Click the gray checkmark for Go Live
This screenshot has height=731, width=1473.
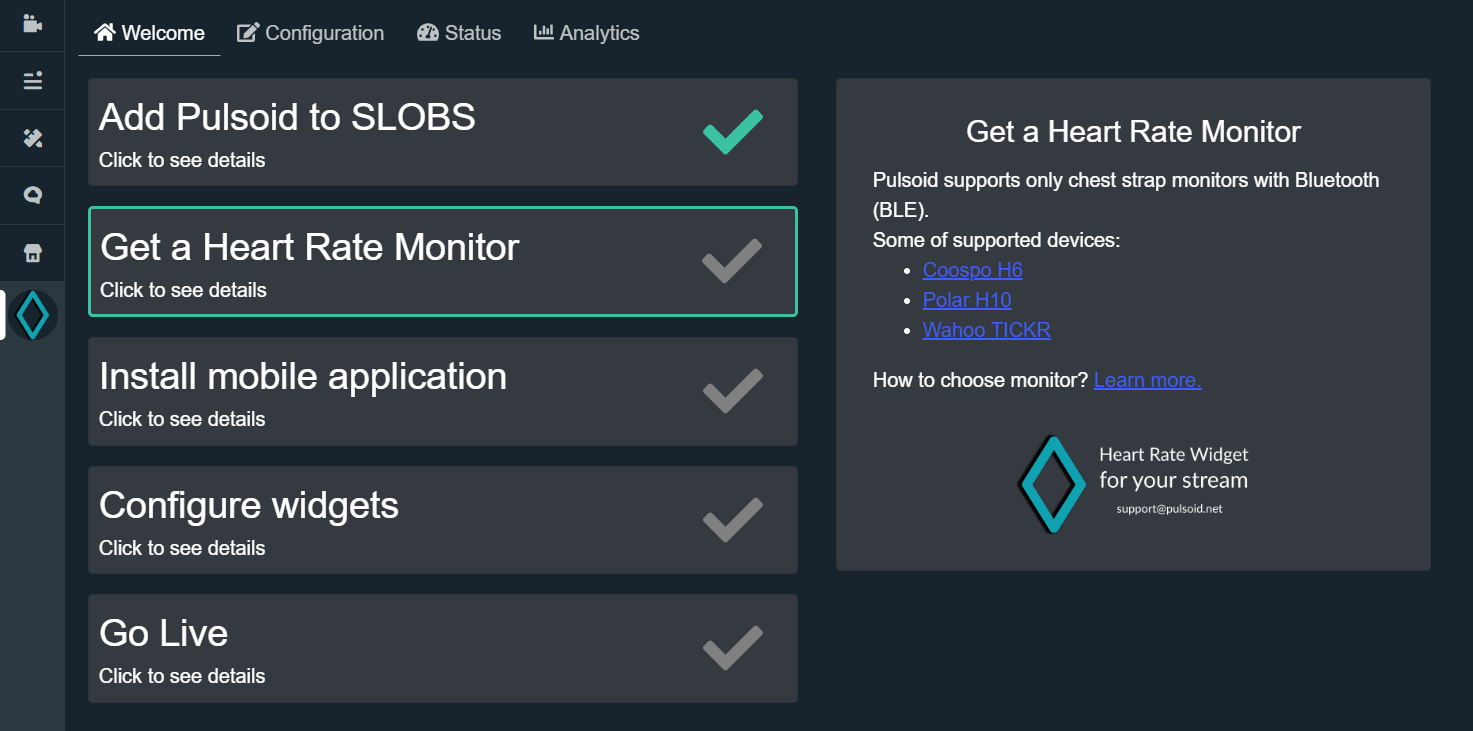733,648
